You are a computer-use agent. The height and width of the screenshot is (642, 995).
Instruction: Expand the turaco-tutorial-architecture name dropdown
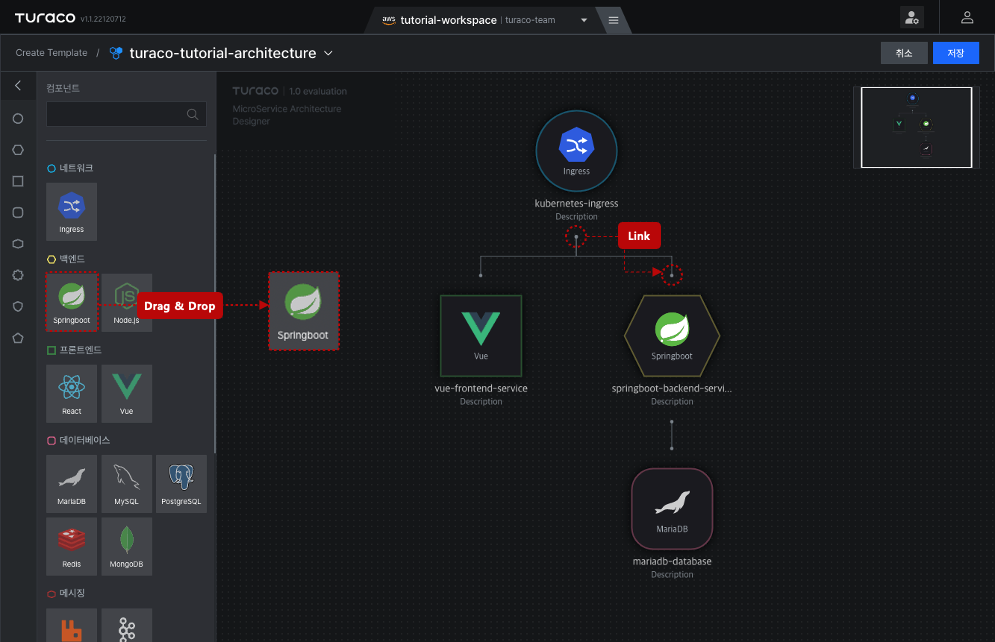(328, 53)
